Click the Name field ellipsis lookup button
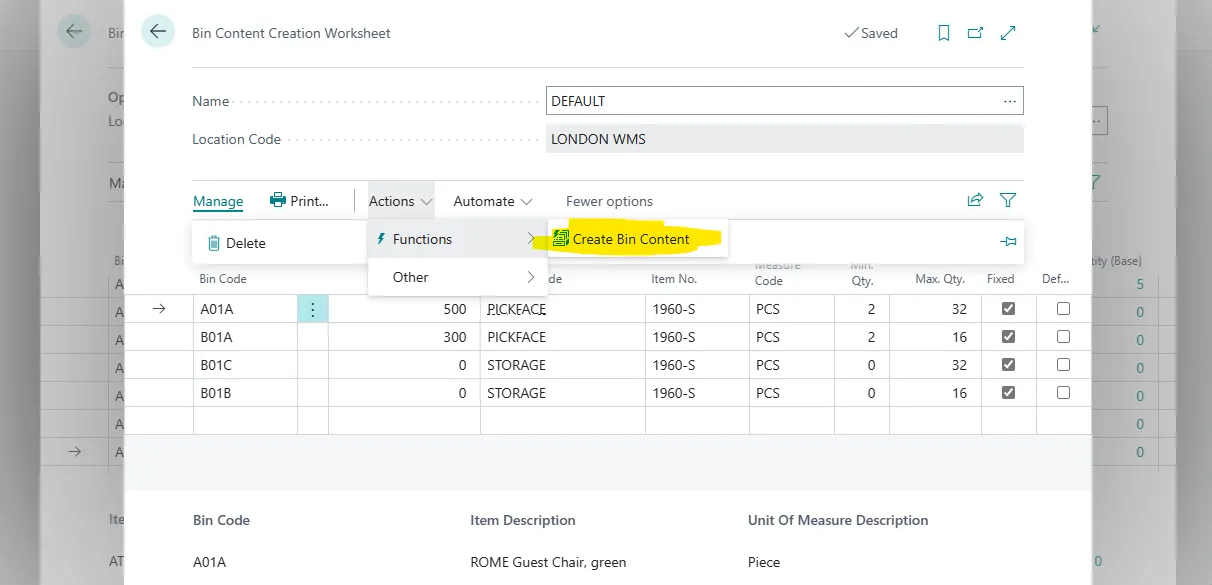 coord(1010,101)
